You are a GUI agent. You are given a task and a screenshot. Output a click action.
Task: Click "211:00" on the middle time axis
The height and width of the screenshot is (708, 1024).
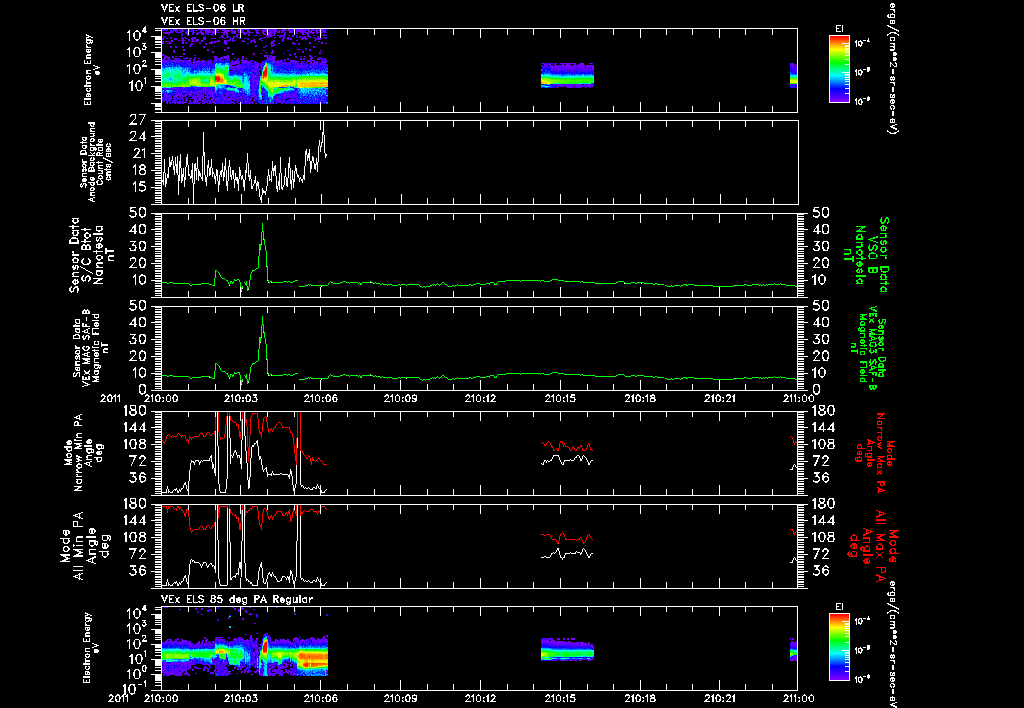(x=799, y=398)
